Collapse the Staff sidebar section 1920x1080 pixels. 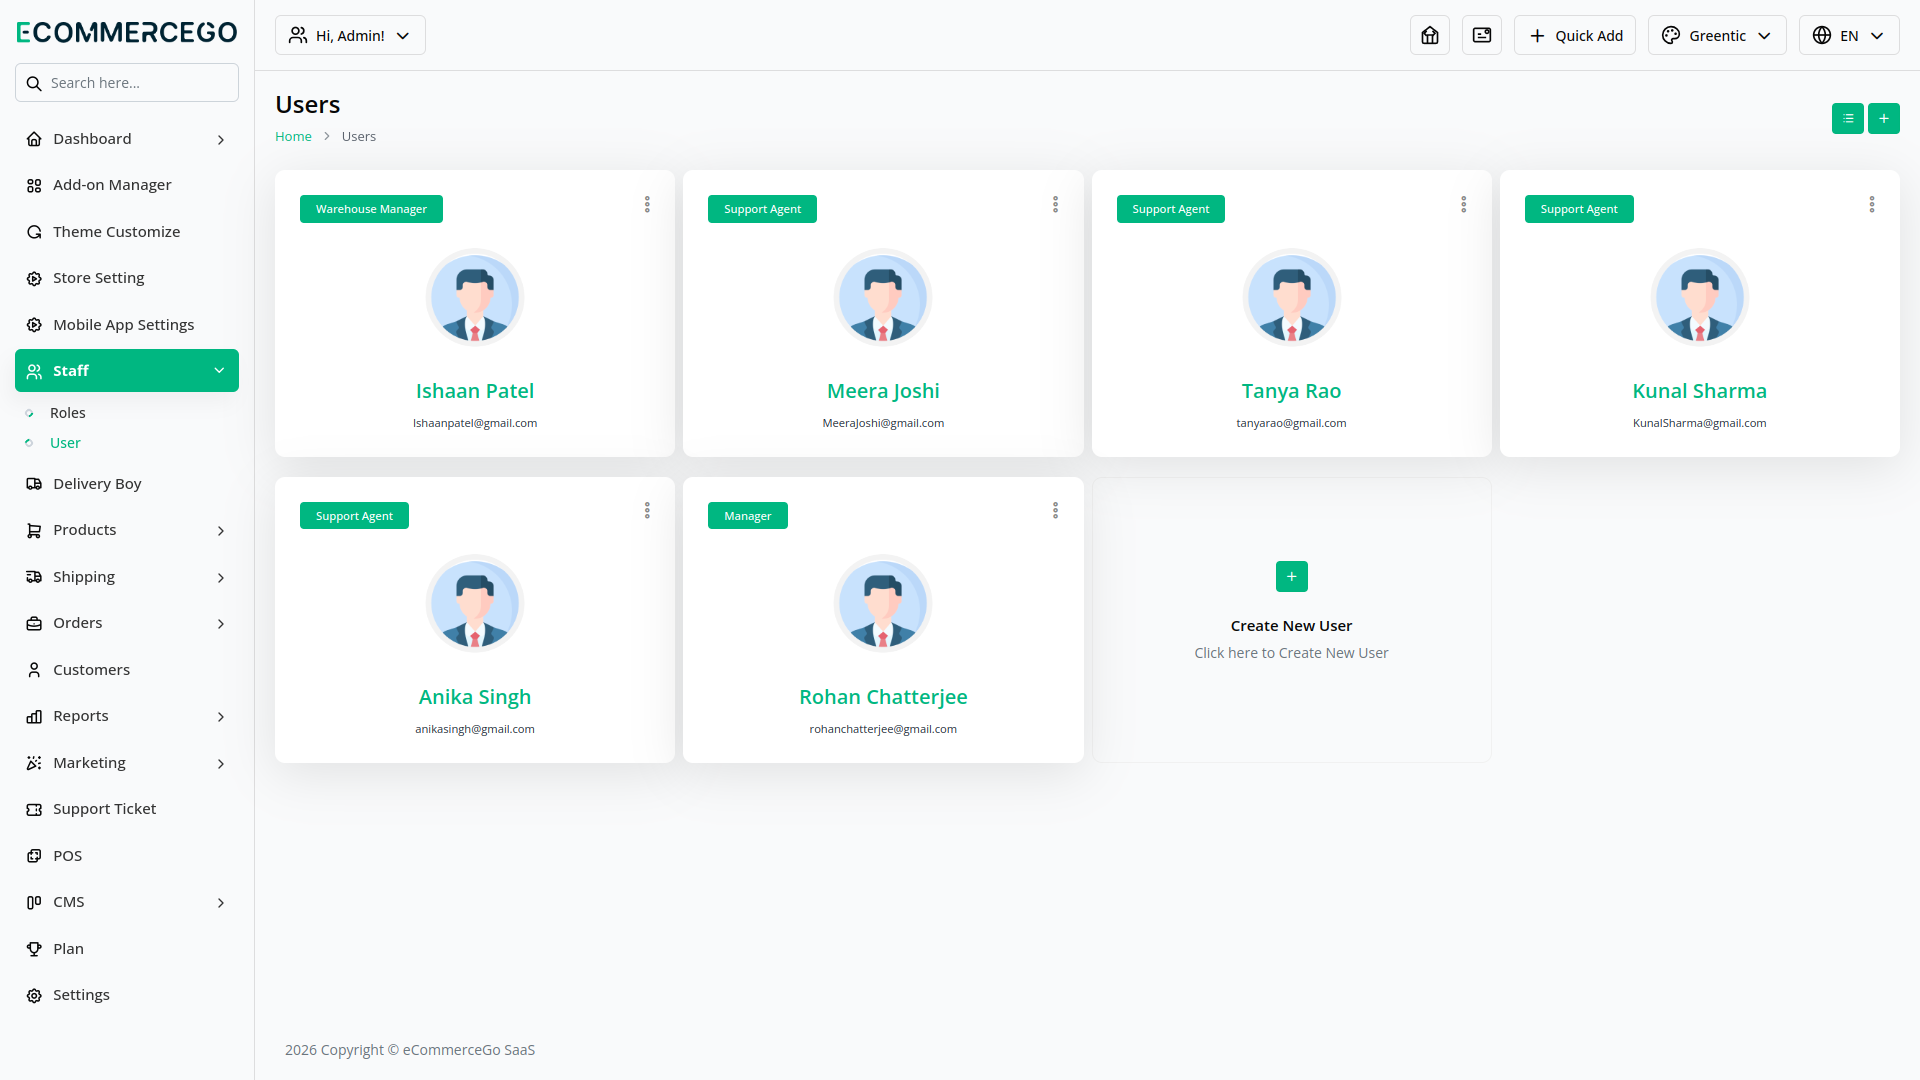click(x=127, y=371)
